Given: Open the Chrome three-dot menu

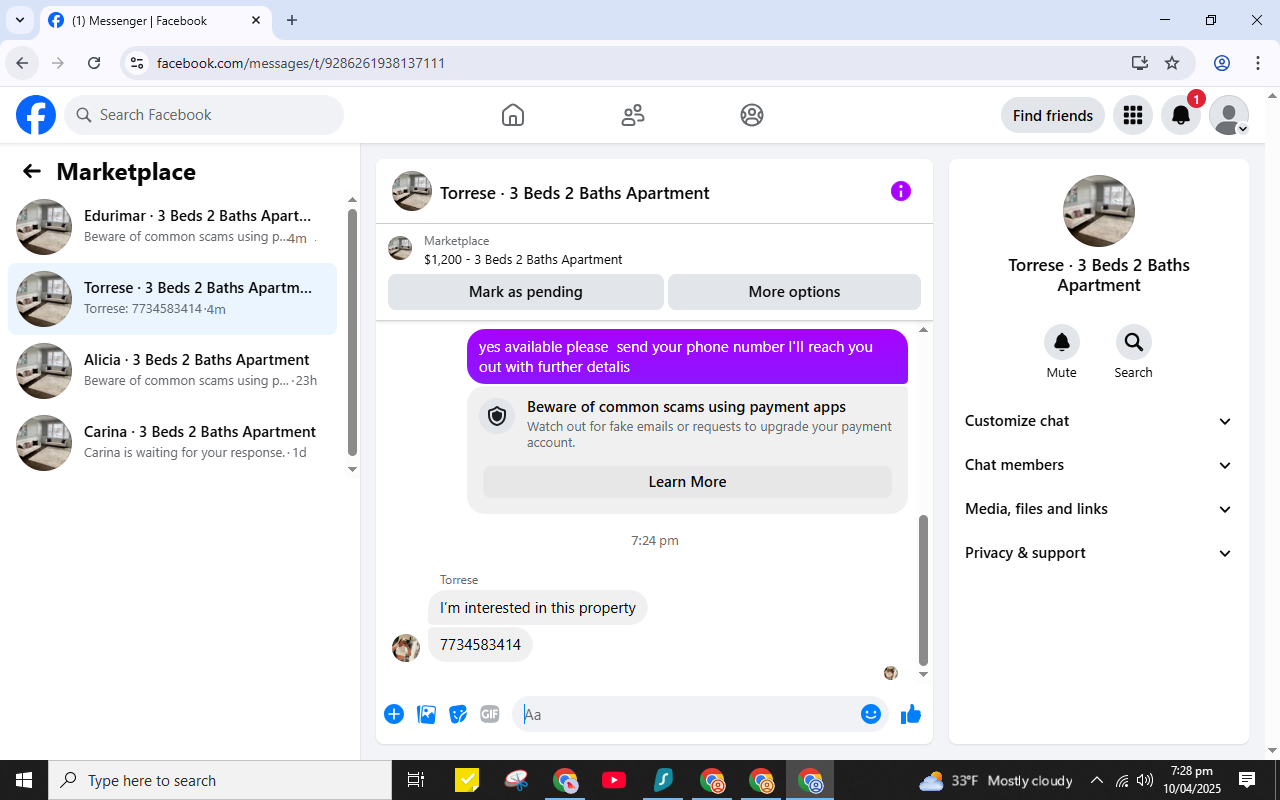Looking at the screenshot, I should (x=1258, y=63).
